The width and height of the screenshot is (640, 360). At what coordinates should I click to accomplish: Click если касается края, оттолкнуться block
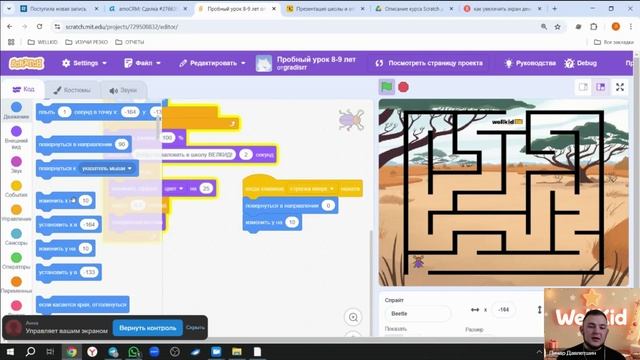[82, 304]
